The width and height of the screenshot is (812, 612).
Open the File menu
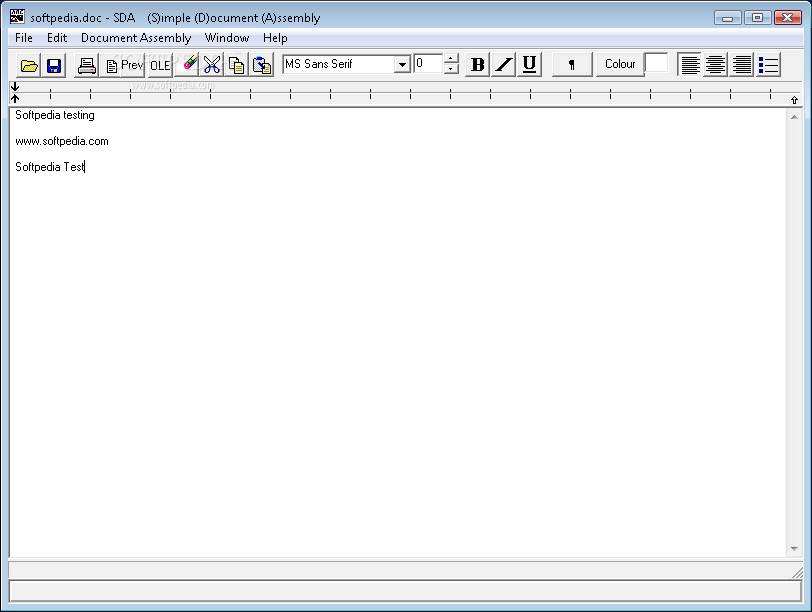[x=24, y=38]
